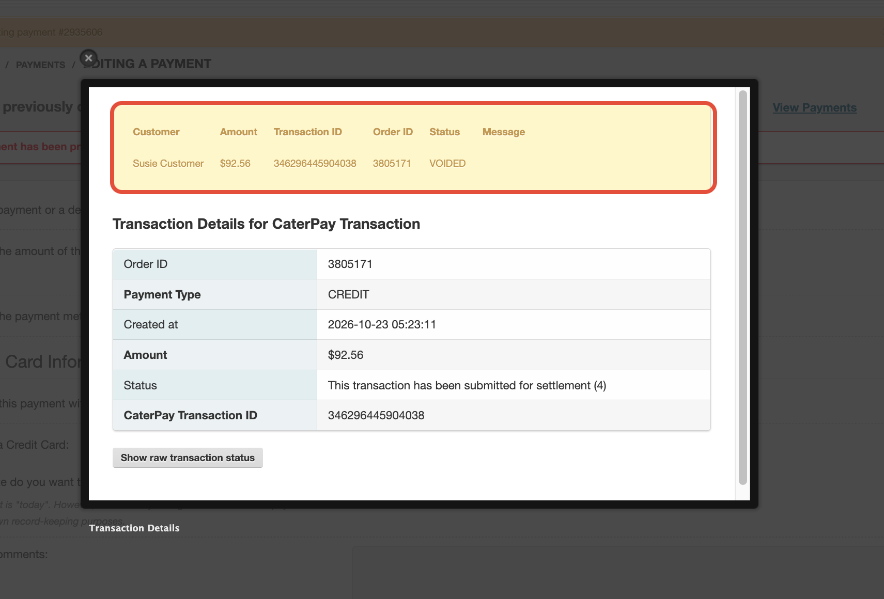Click the submitted for settlement status text
The height and width of the screenshot is (599, 884).
467,385
